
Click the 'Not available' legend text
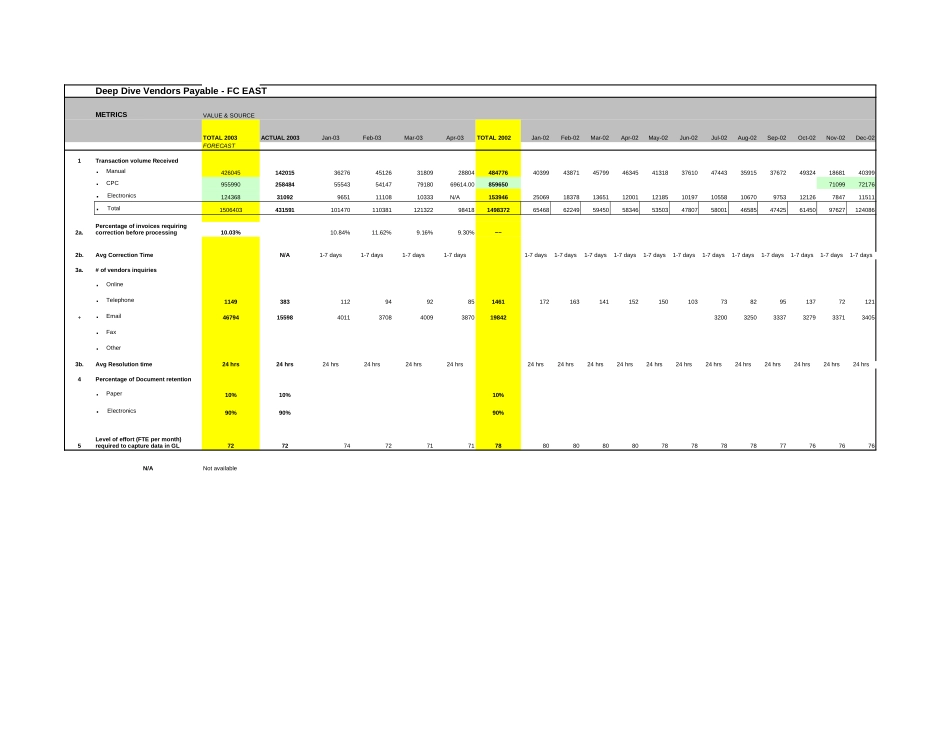pos(220,468)
